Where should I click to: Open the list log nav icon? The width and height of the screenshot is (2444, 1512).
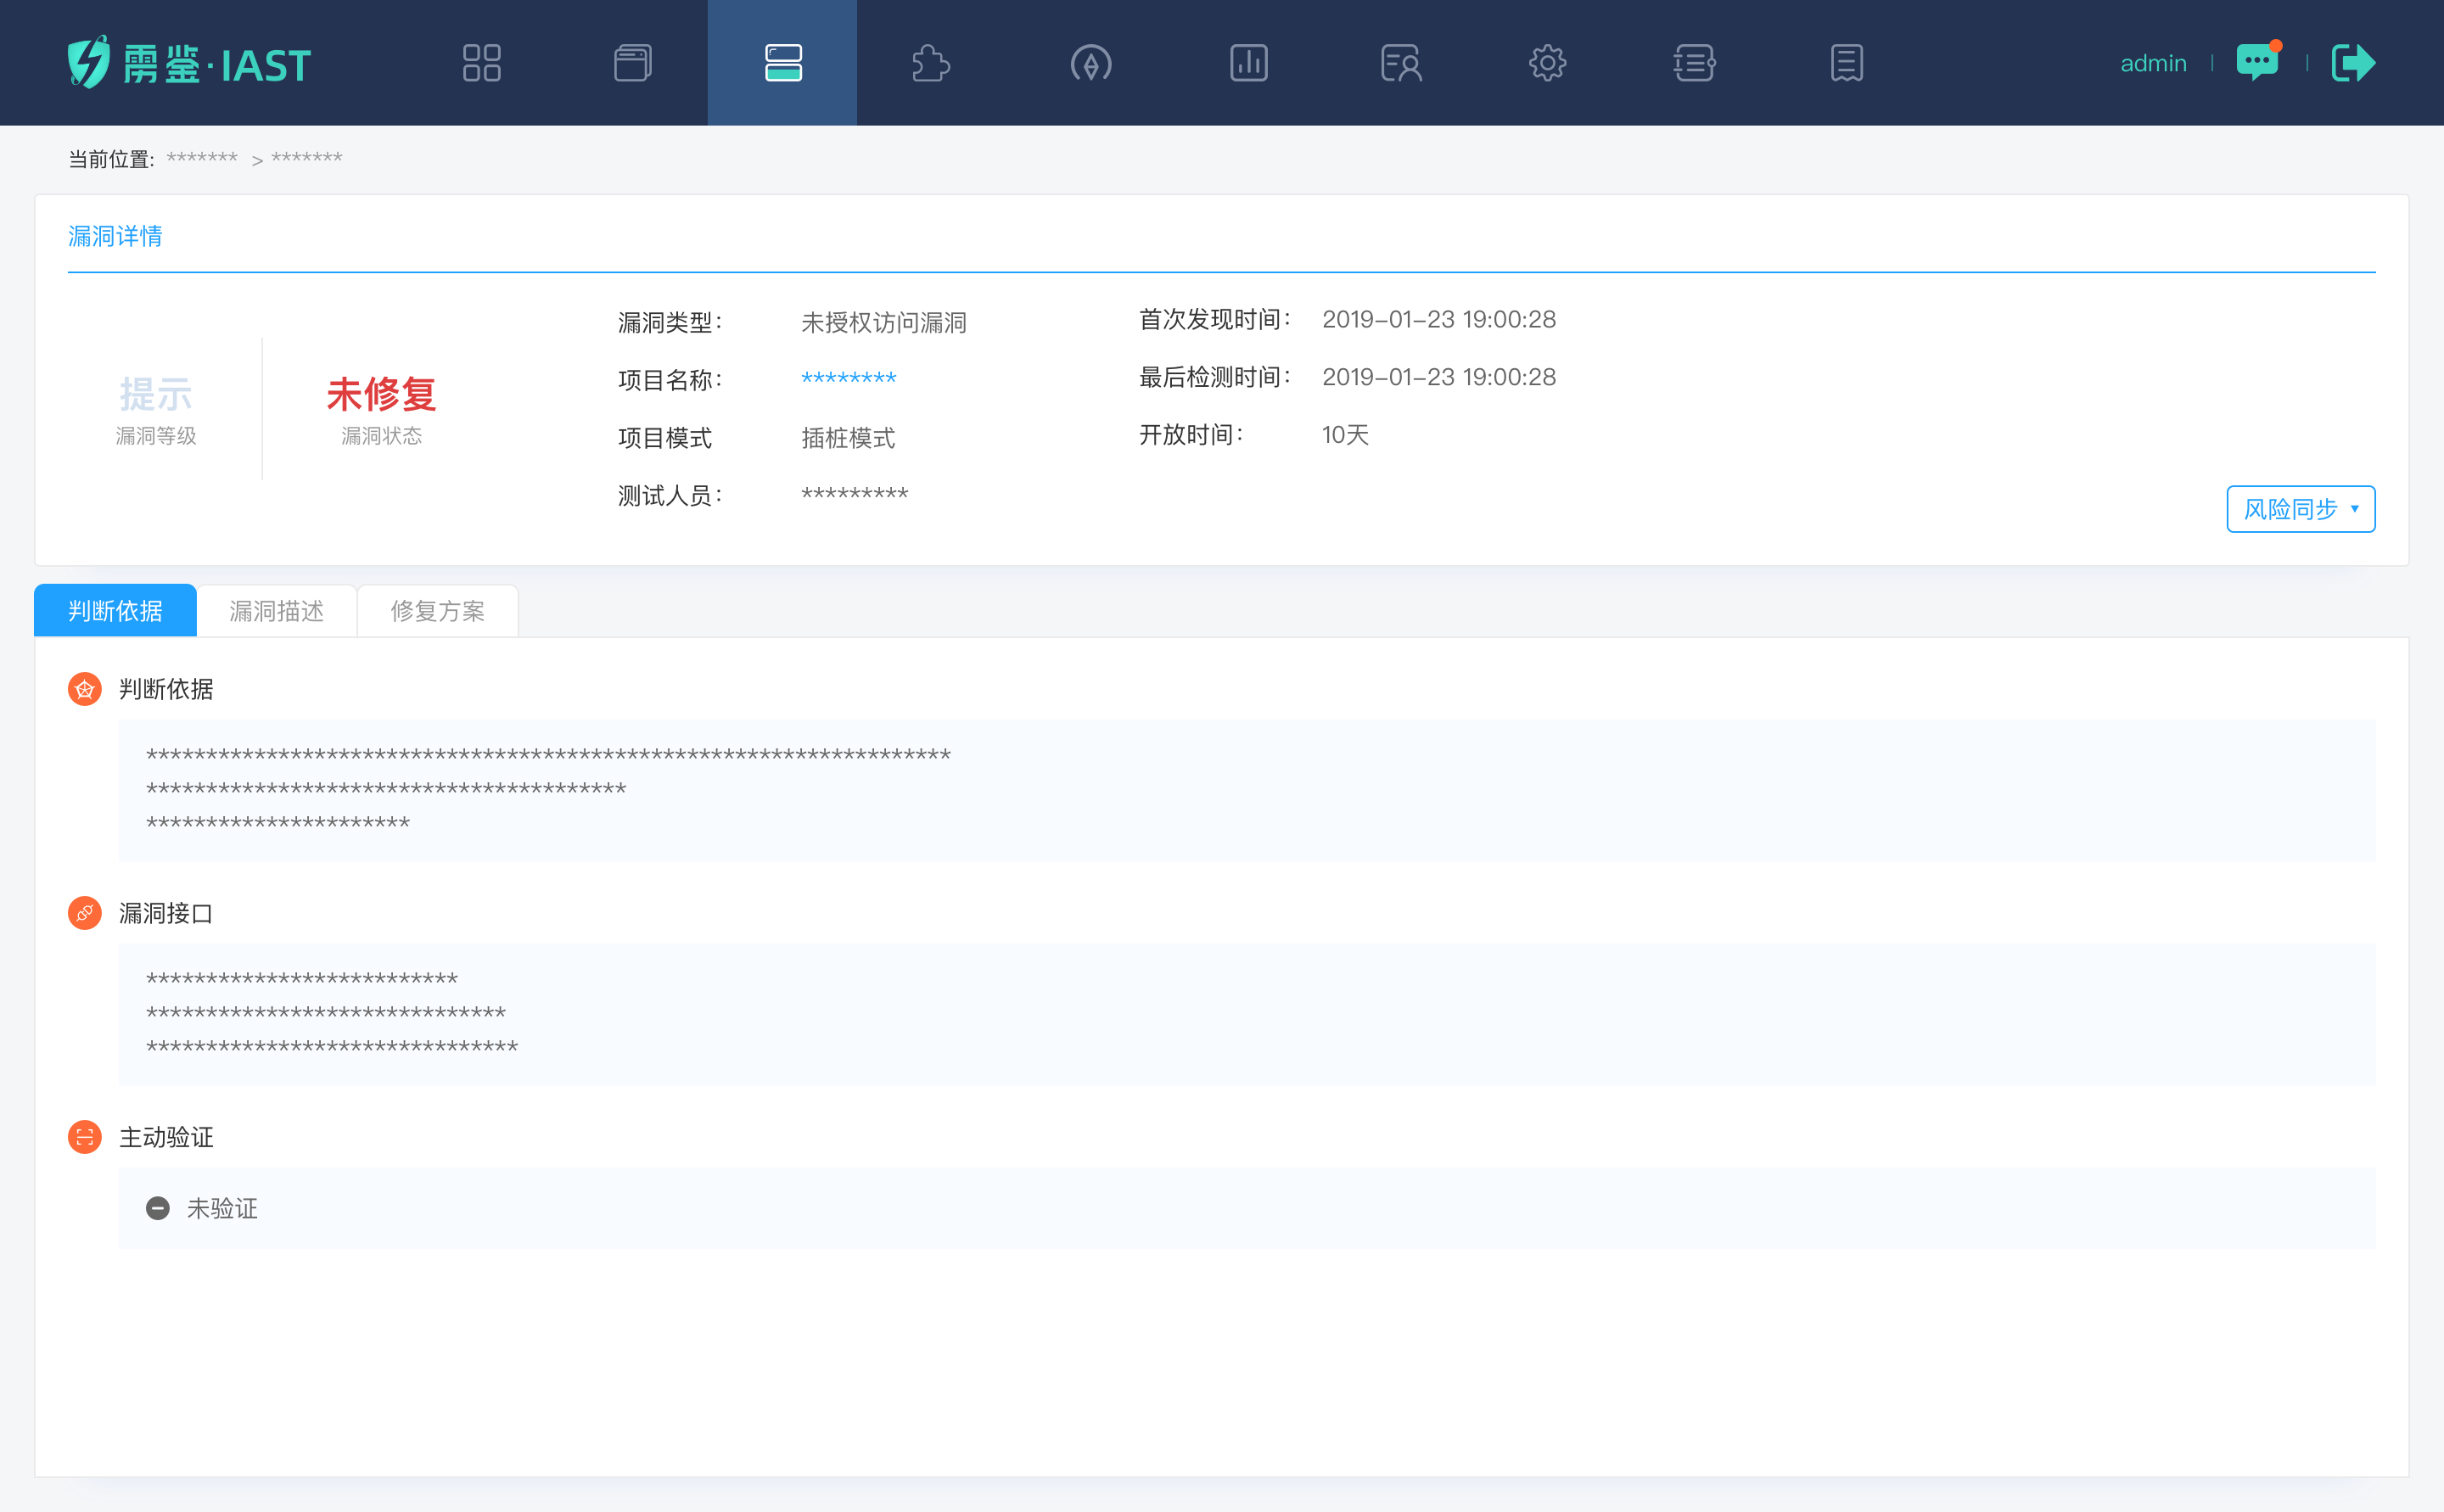(x=1695, y=63)
